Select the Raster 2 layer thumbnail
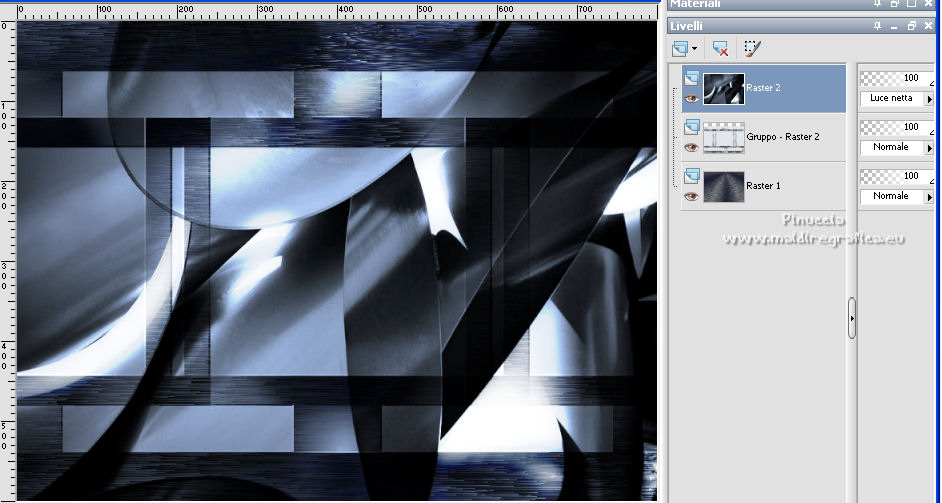Viewport: 942px width, 503px height. (x=723, y=89)
